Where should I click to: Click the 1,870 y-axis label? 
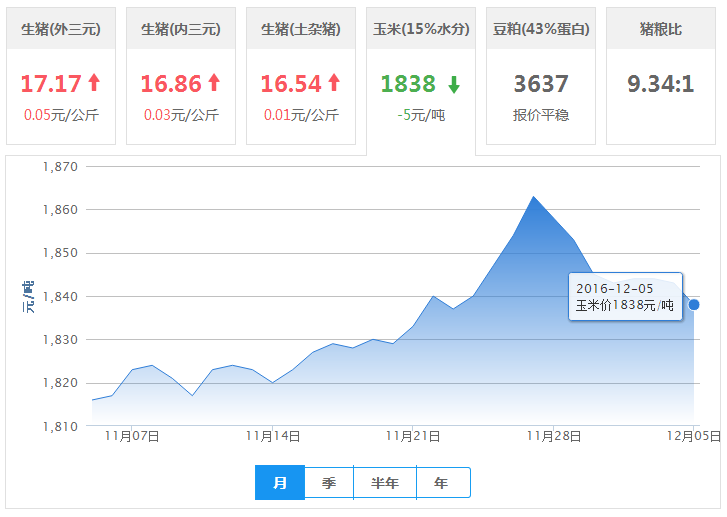tap(60, 166)
